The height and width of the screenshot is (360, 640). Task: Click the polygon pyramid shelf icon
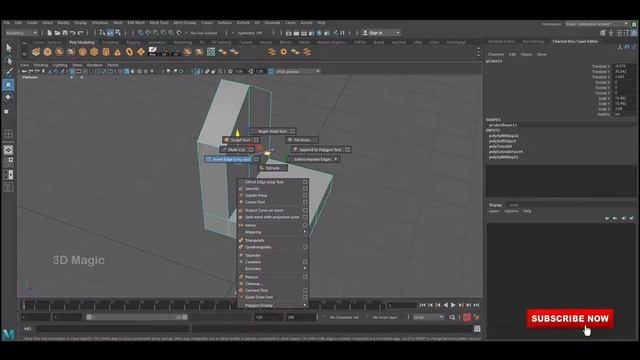(x=118, y=52)
